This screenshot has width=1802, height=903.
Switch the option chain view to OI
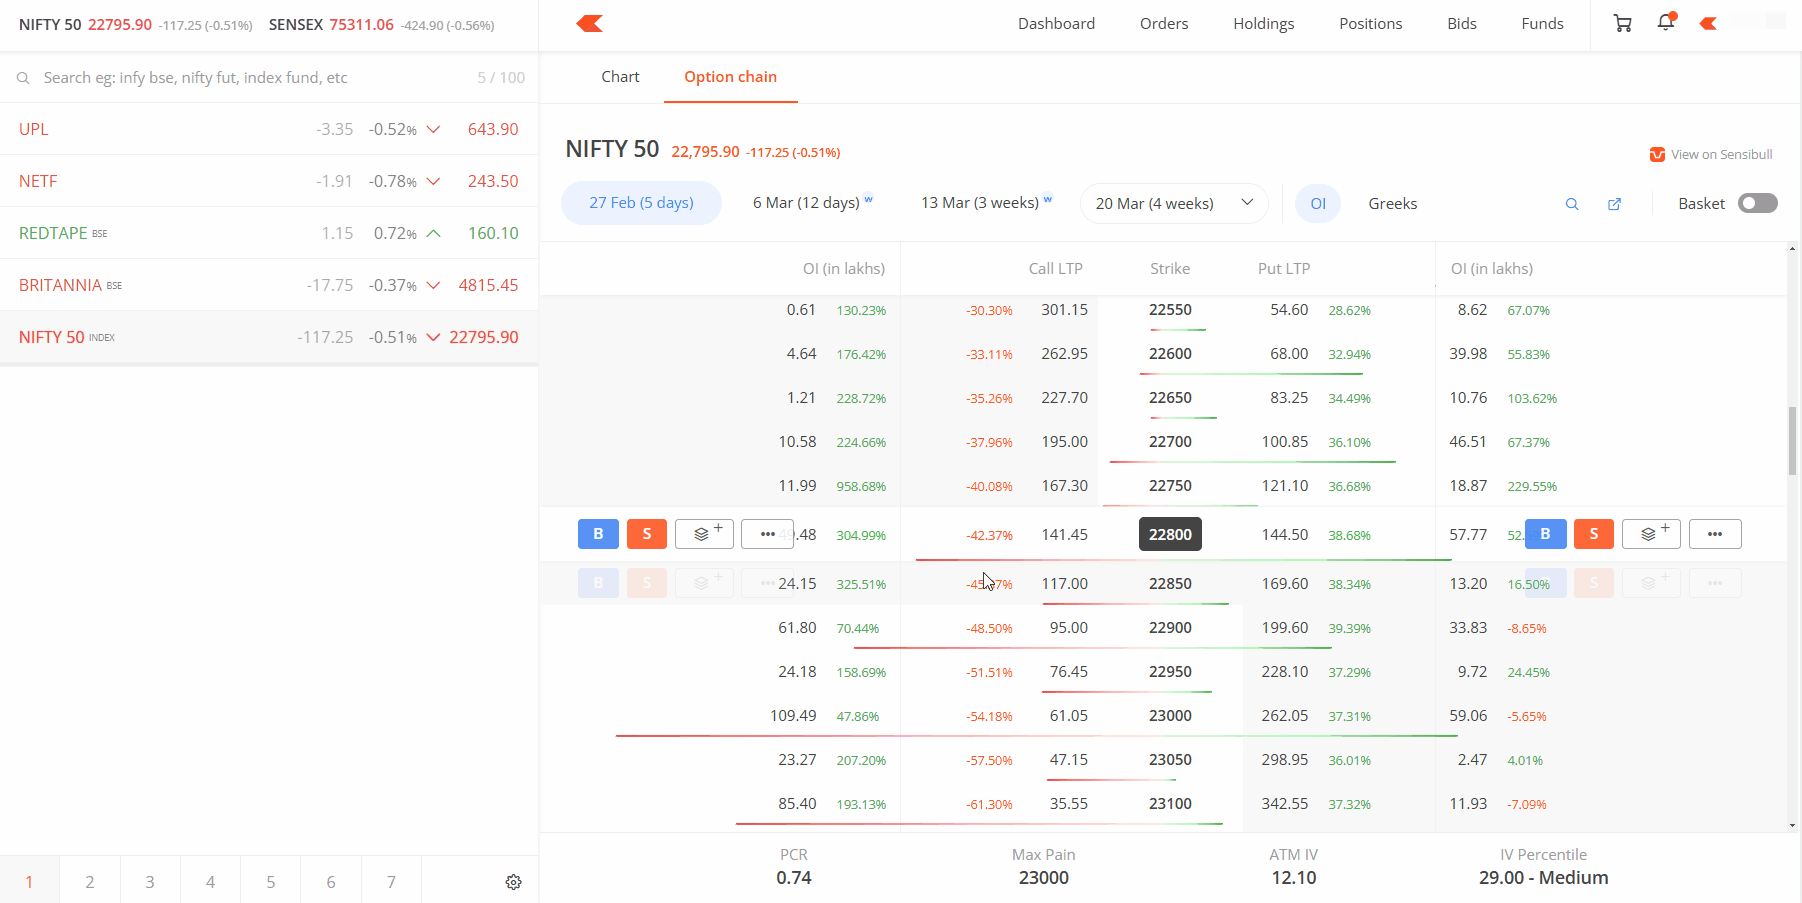click(1318, 203)
